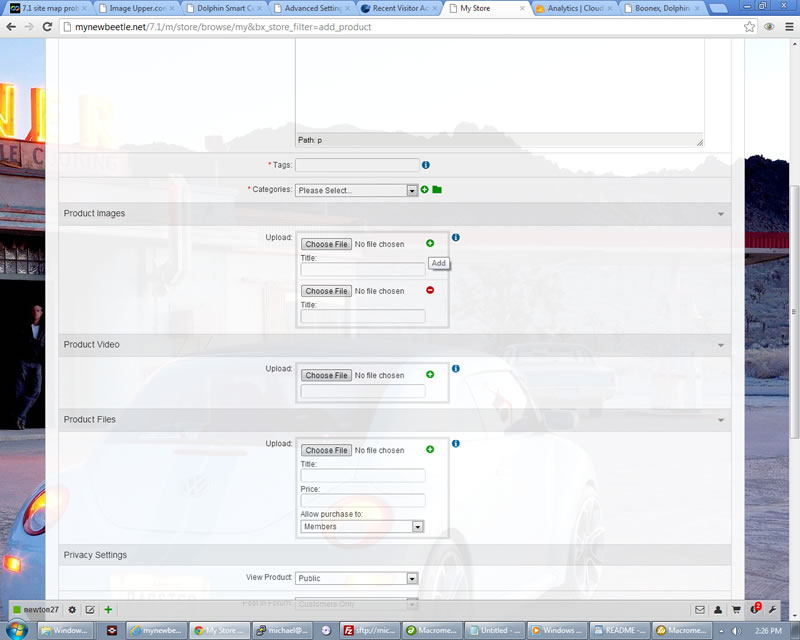
Task: Click the green plus icon next to Categories
Action: point(424,189)
